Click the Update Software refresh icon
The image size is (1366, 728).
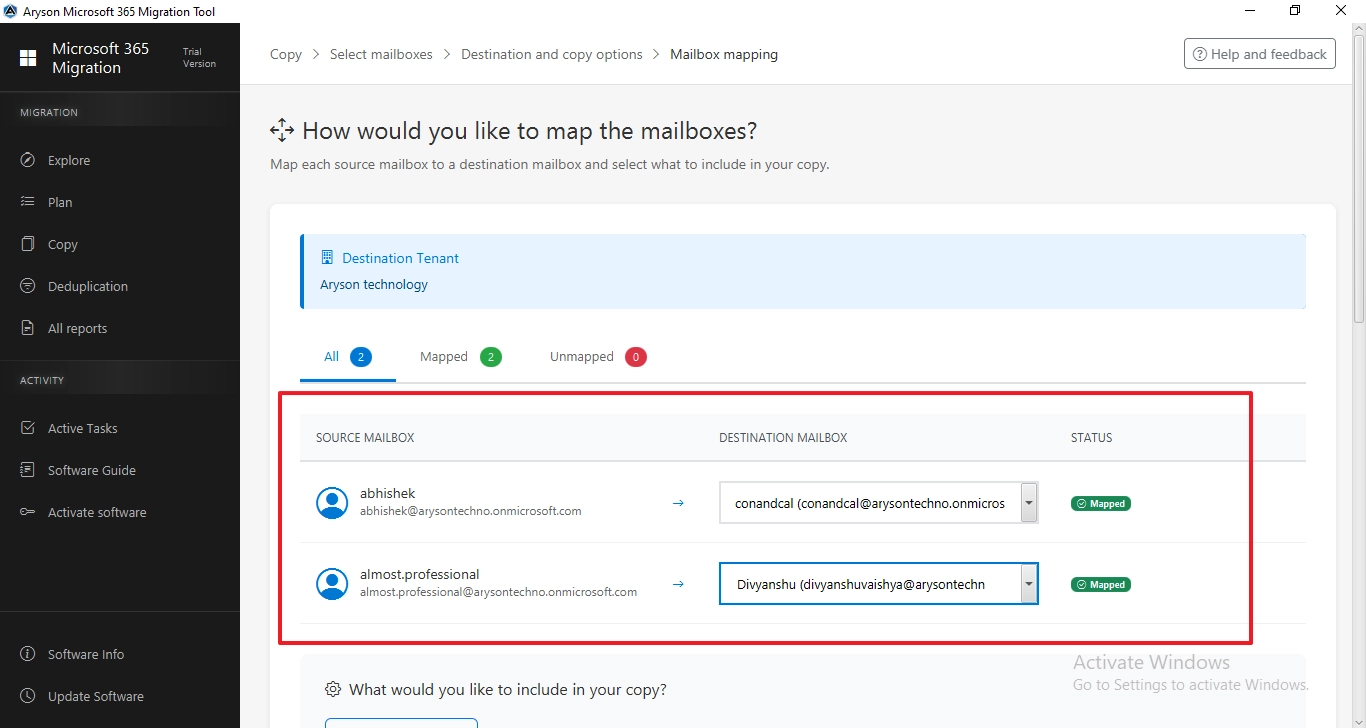coord(28,696)
